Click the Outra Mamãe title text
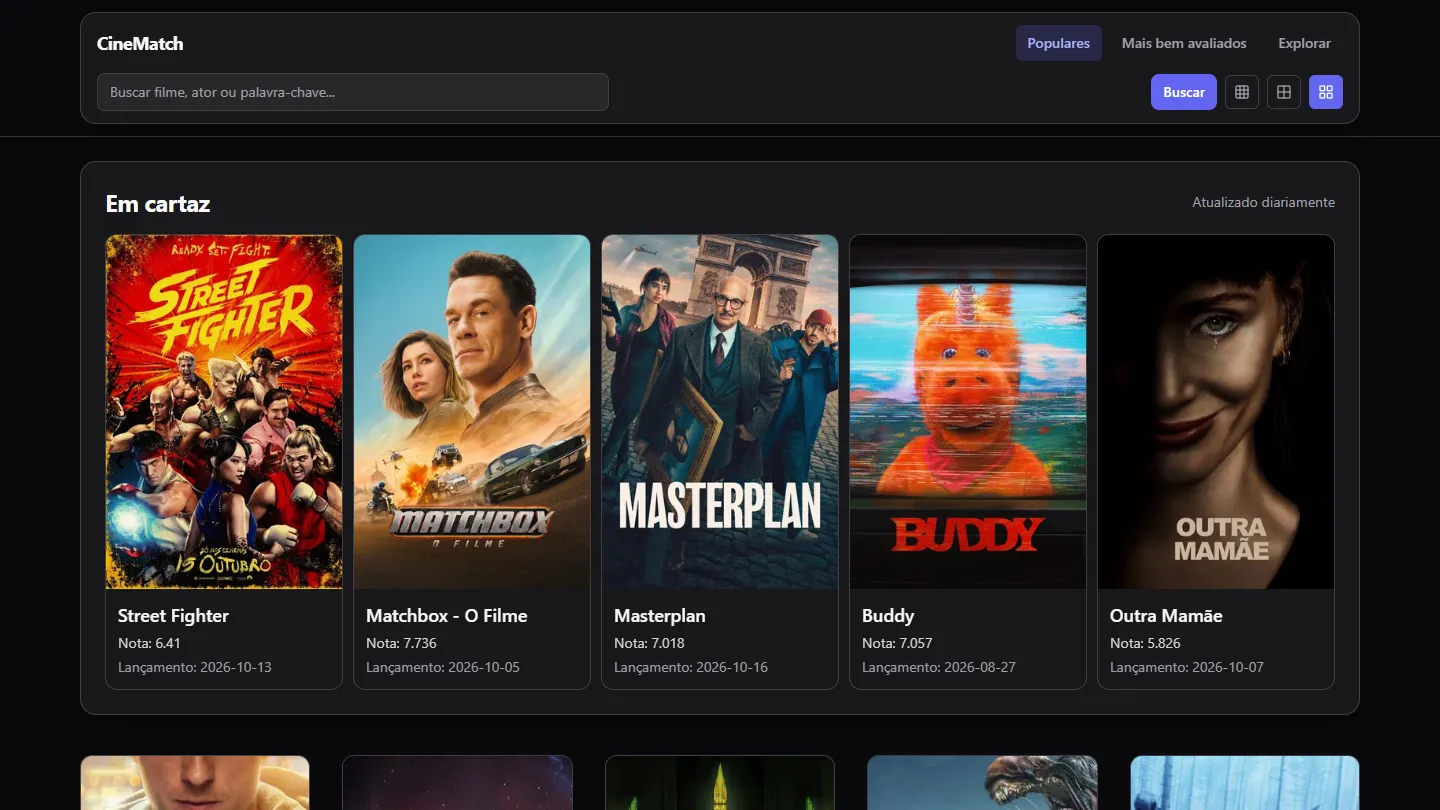This screenshot has height=810, width=1440. click(1166, 616)
